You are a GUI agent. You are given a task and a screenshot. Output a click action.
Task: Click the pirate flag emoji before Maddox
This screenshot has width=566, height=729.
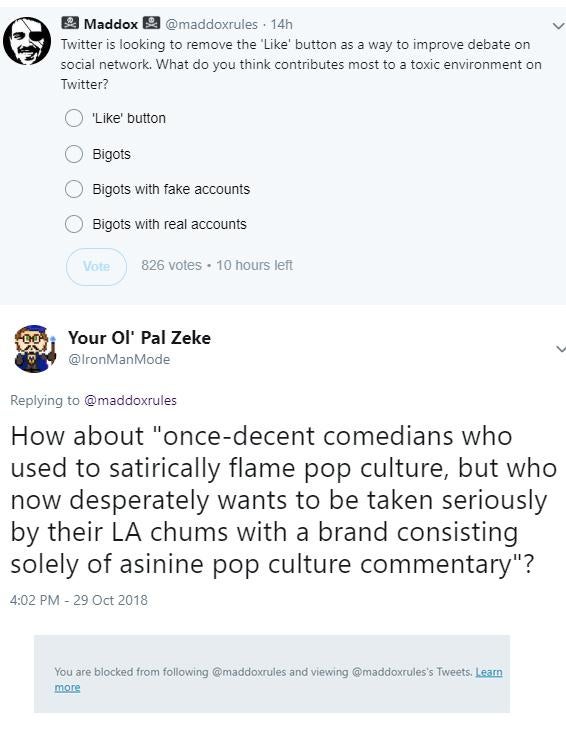pos(70,23)
